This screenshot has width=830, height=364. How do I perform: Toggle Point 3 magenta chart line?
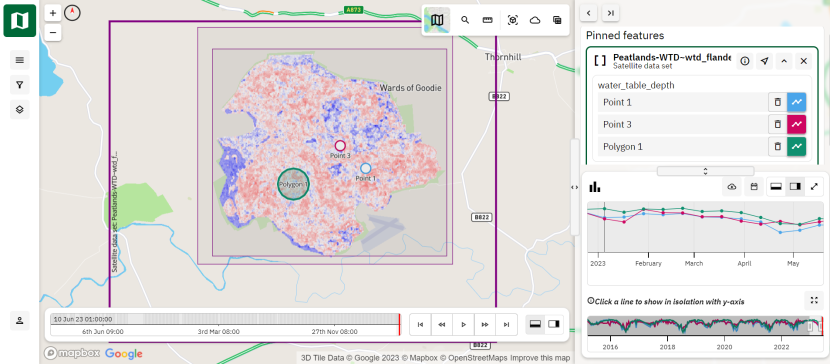tap(796, 124)
